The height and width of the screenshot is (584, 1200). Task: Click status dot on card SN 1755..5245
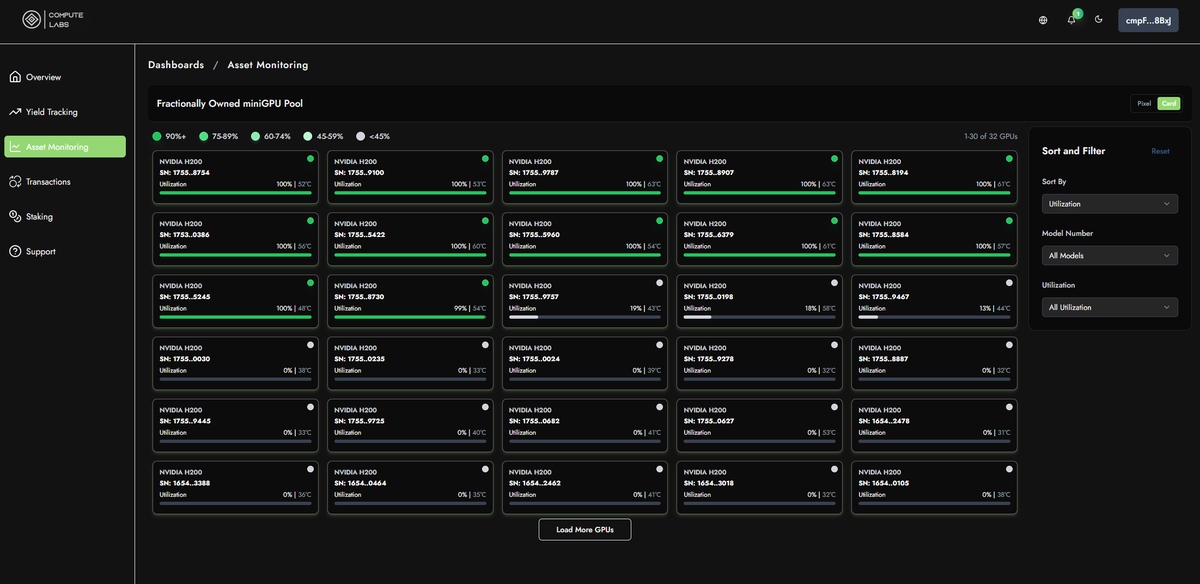pos(310,283)
